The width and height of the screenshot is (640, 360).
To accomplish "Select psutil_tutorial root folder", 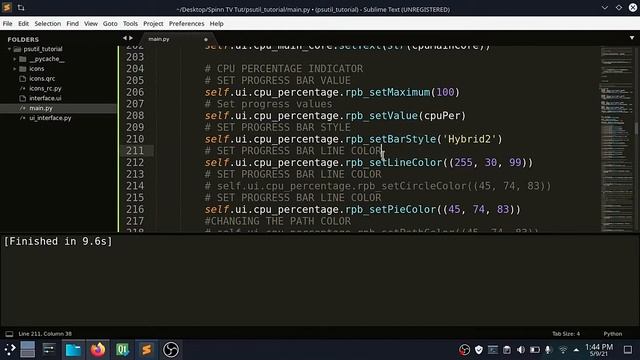I will pos(43,49).
